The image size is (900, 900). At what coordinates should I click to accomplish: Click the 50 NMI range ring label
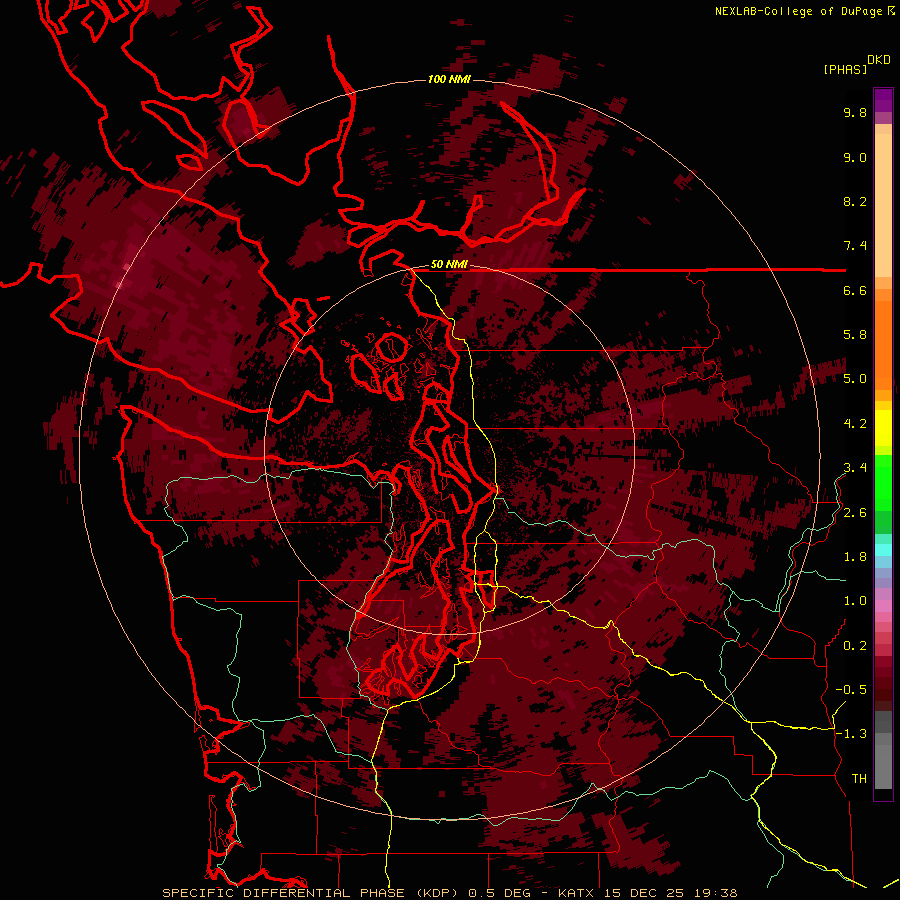click(x=449, y=265)
